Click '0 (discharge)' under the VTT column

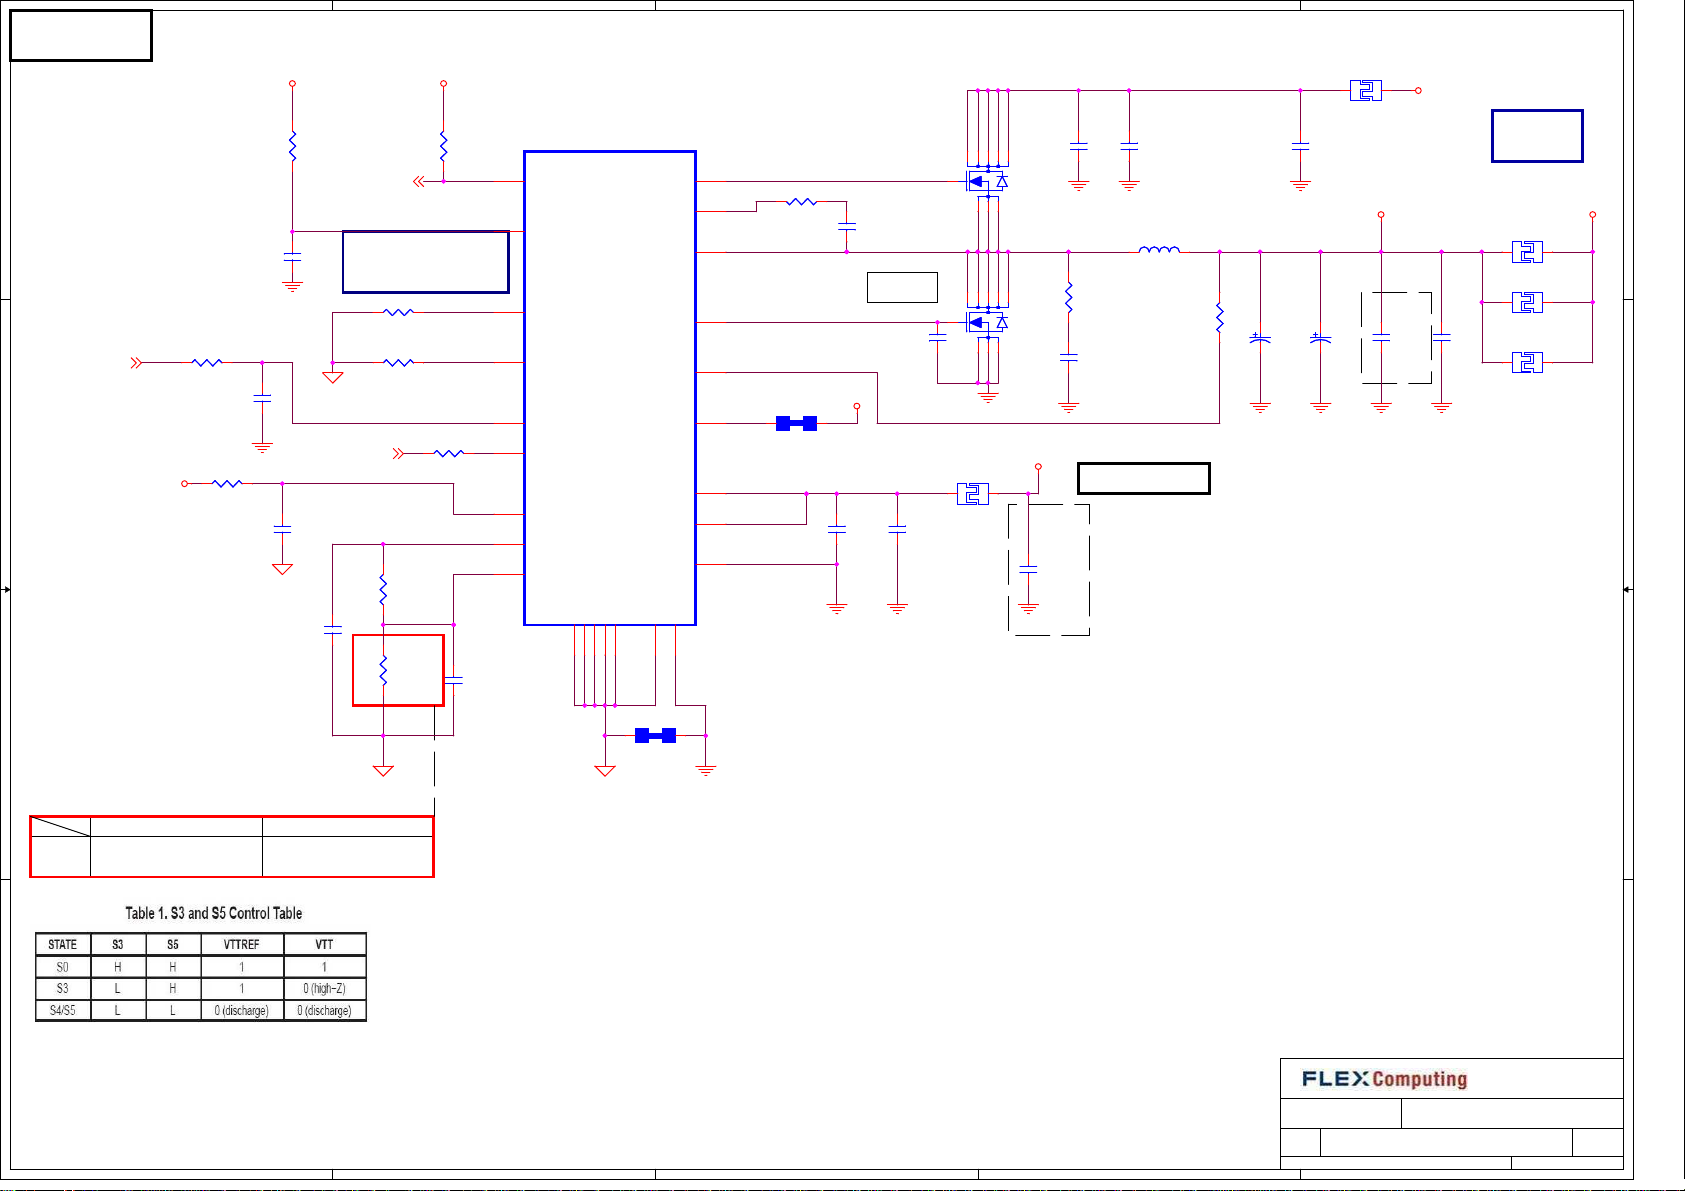point(325,1010)
